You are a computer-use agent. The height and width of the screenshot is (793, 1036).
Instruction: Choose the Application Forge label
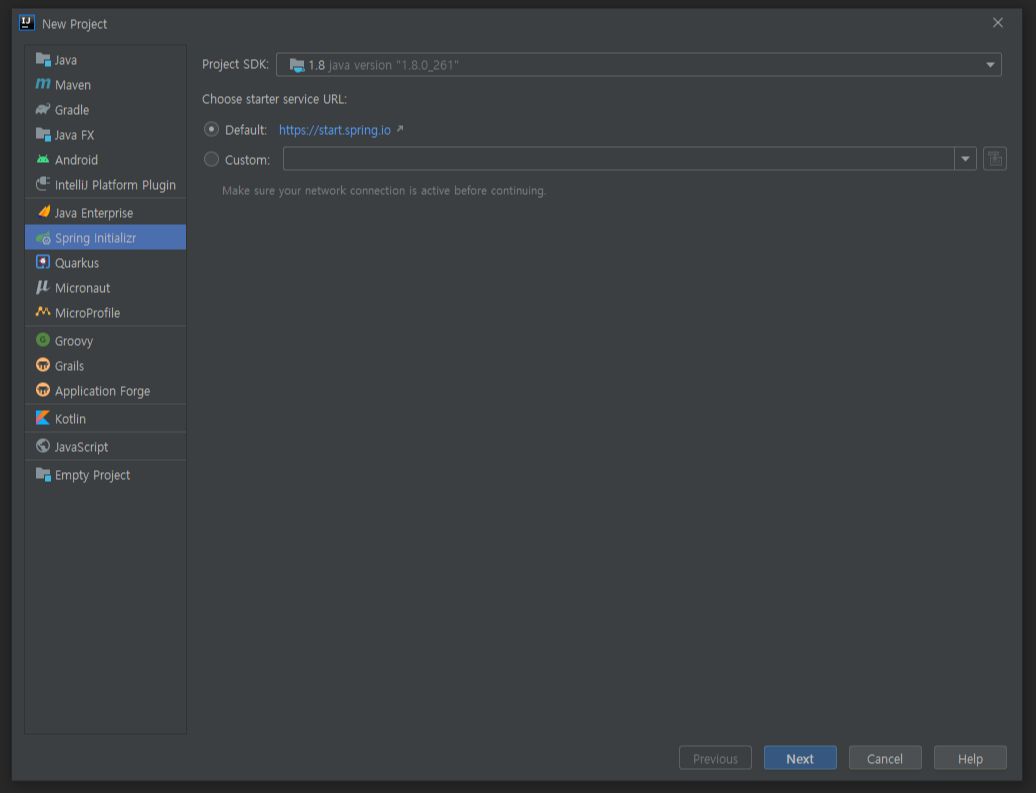click(x=102, y=391)
